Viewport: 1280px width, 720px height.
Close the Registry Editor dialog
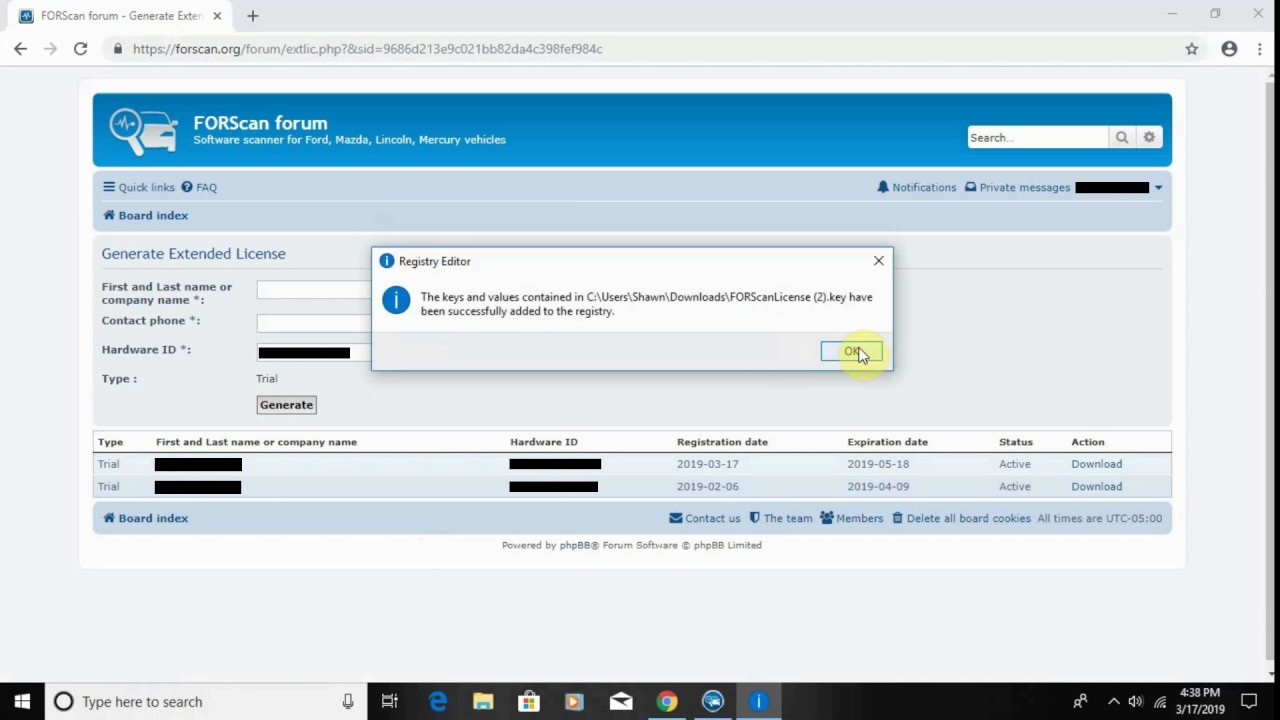pyautogui.click(x=879, y=261)
